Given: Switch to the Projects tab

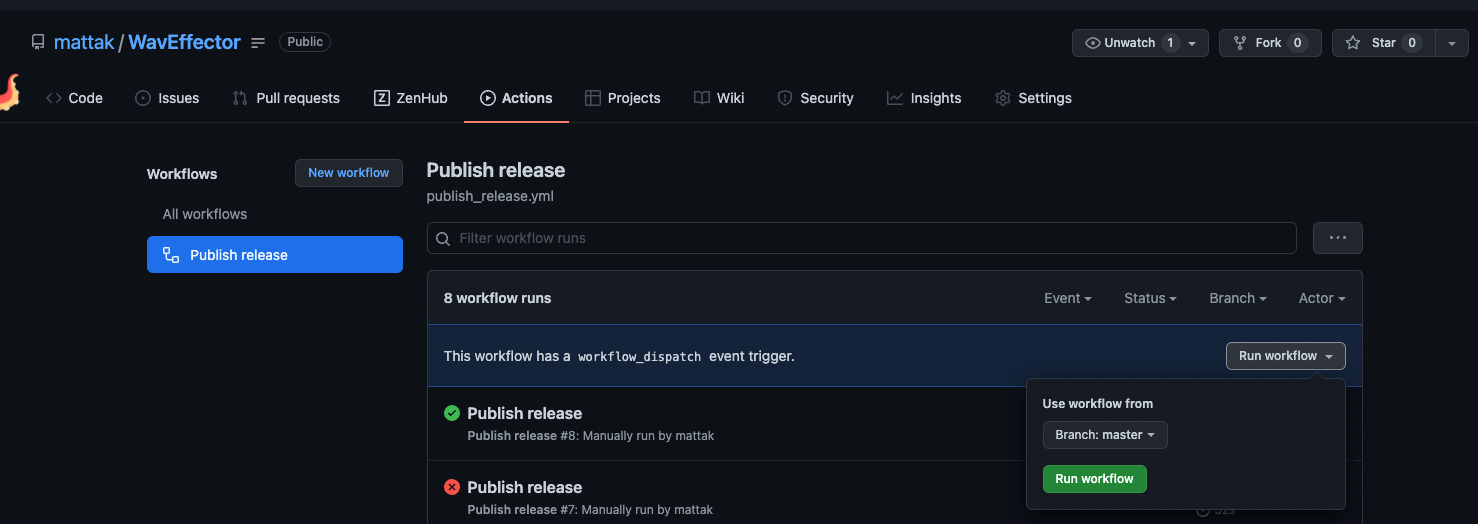Looking at the screenshot, I should click(x=623, y=98).
